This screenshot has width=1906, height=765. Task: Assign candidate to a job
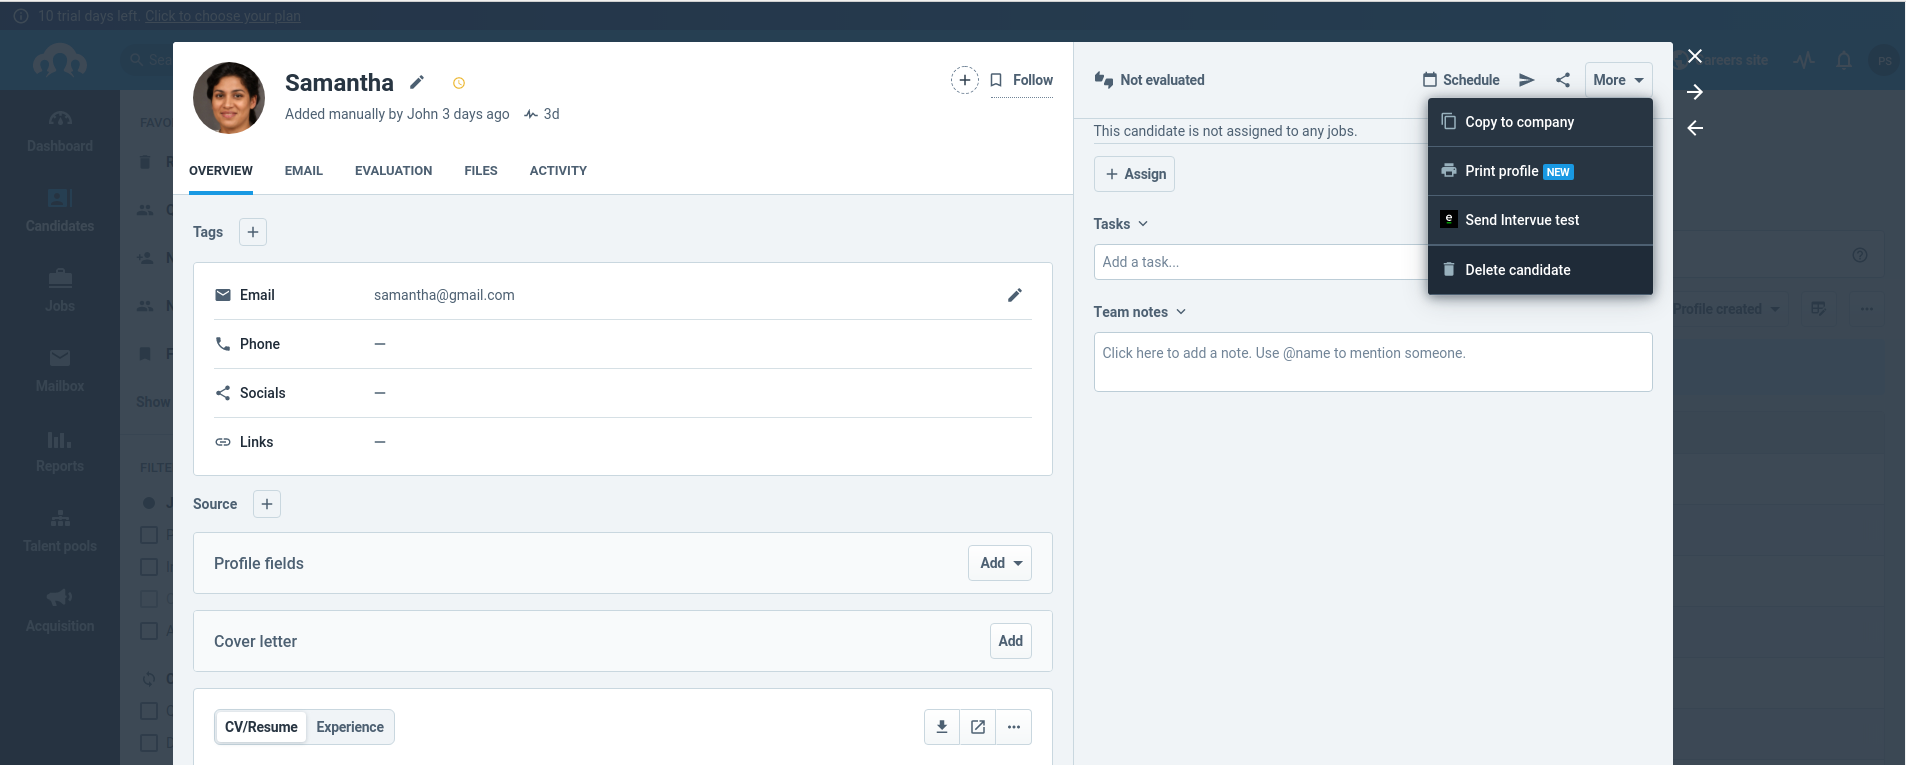[1134, 174]
